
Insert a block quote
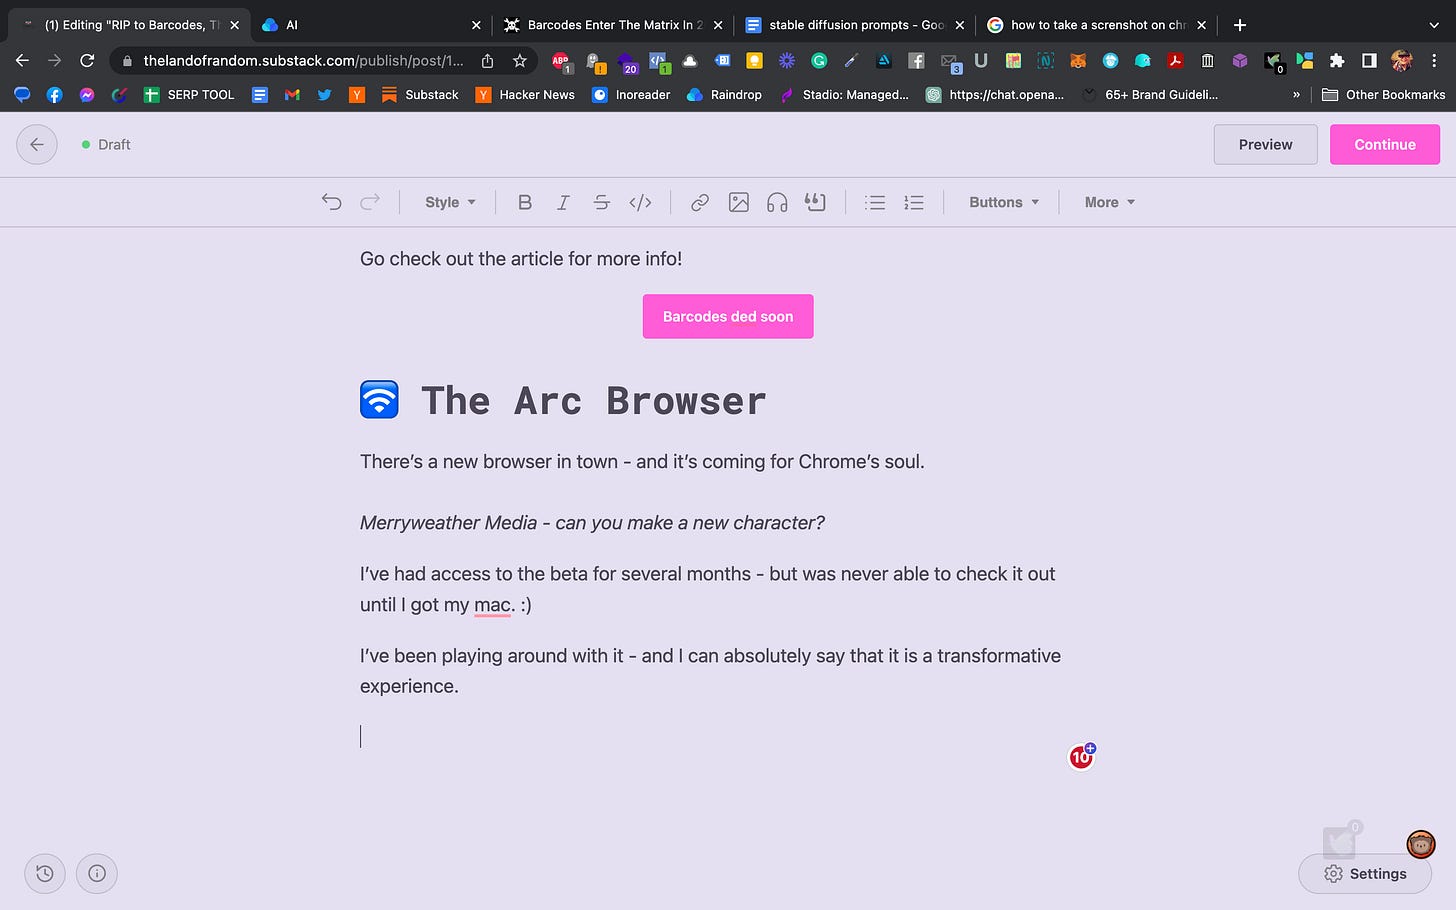click(x=816, y=202)
